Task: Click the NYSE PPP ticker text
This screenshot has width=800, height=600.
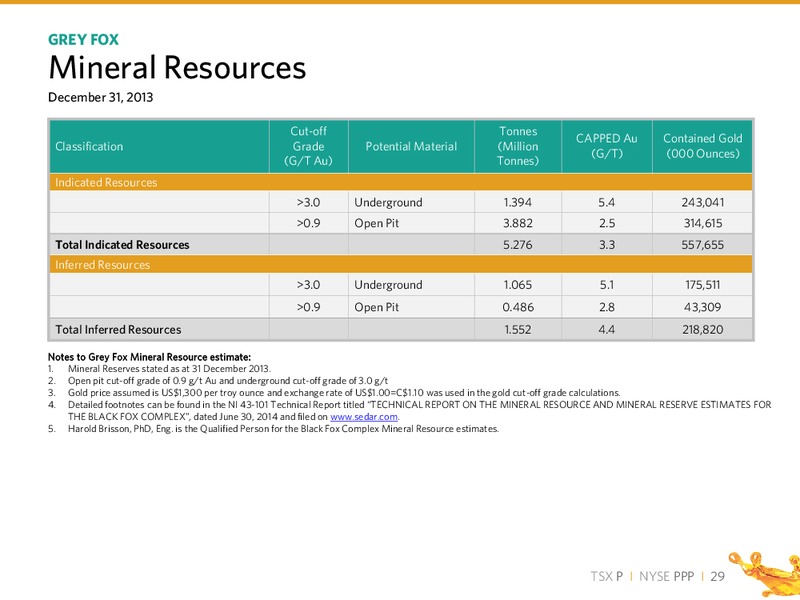Action: click(x=666, y=577)
